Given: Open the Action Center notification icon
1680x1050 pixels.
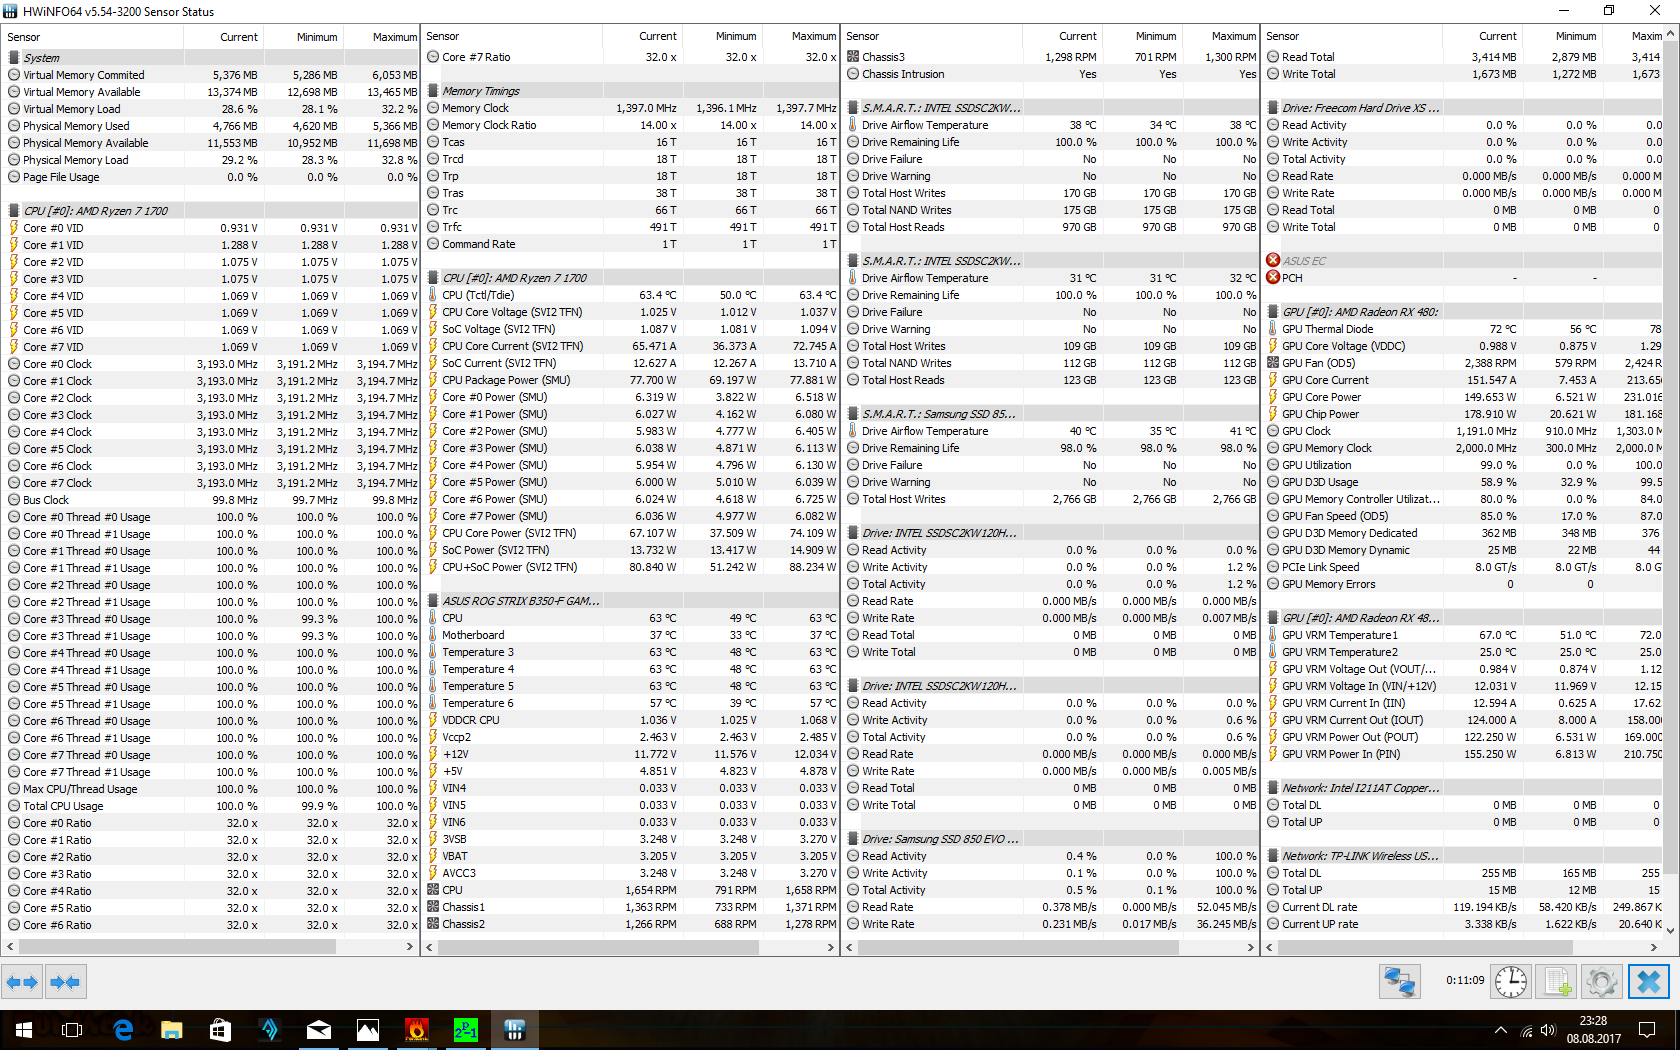Looking at the screenshot, I should (x=1647, y=1030).
